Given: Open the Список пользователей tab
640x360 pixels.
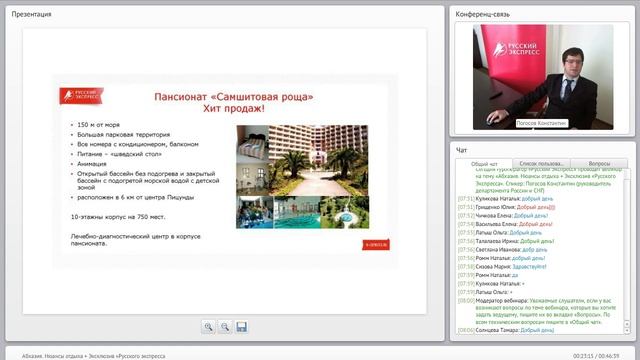Looking at the screenshot, I should (541, 163).
